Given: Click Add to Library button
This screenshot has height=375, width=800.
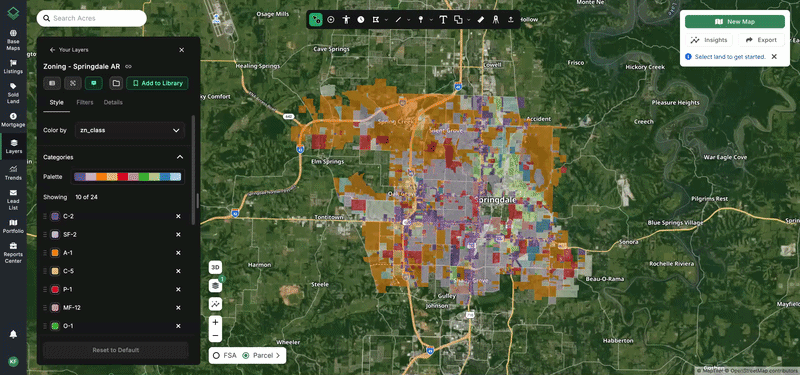Looking at the screenshot, I should 158,83.
